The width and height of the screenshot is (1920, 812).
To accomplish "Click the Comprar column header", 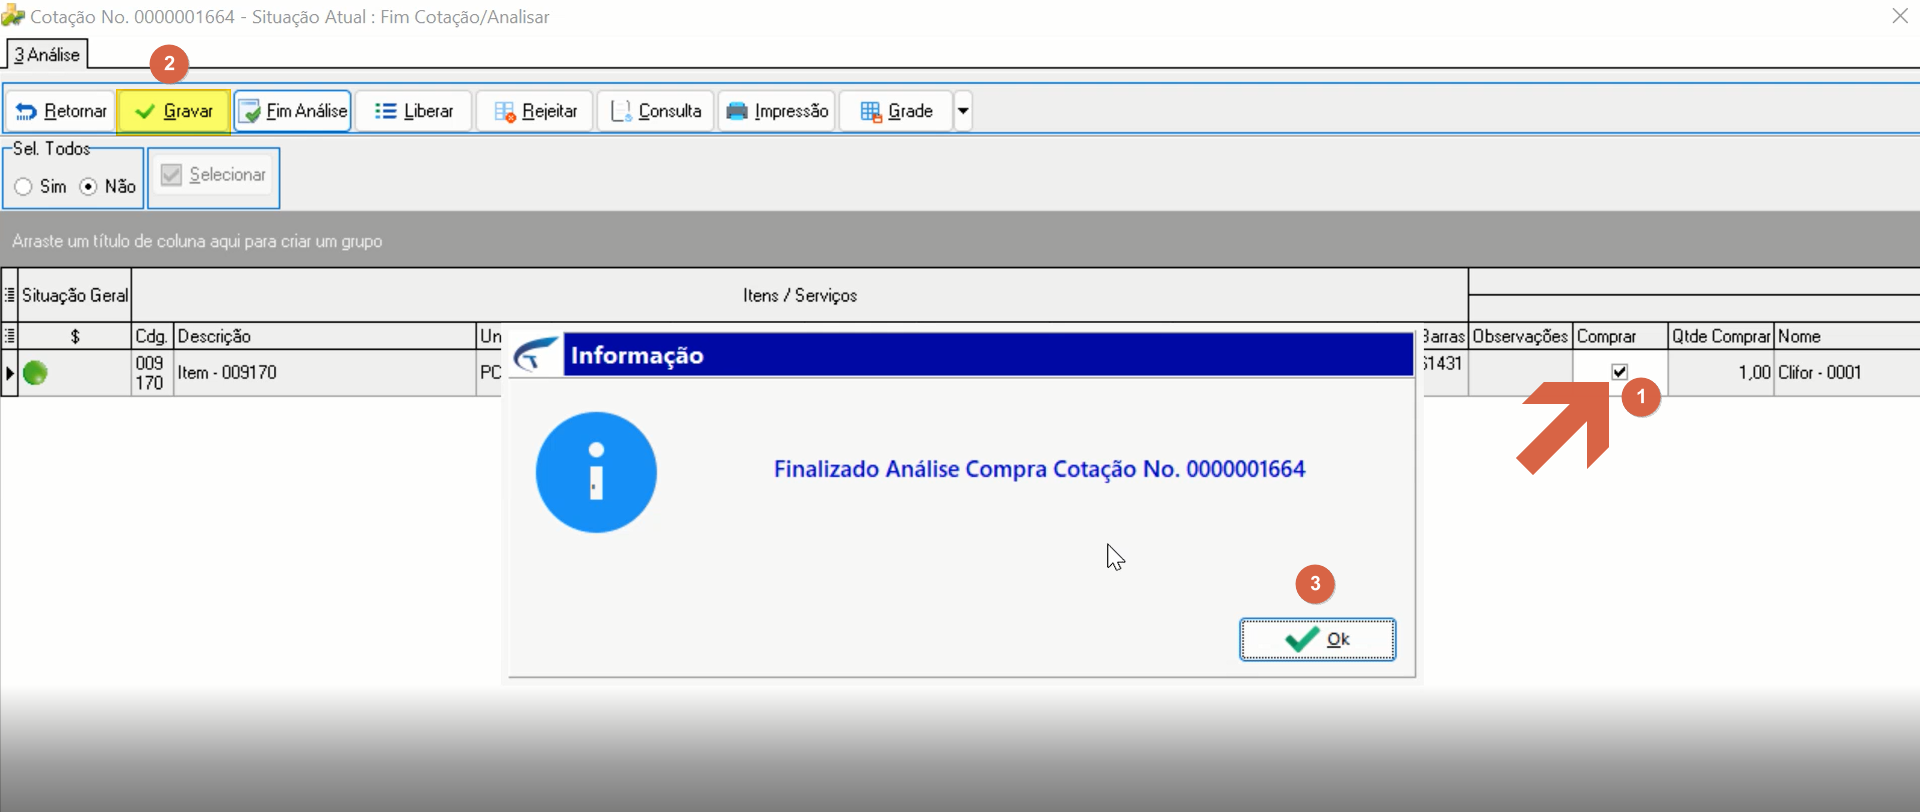I will point(1620,336).
